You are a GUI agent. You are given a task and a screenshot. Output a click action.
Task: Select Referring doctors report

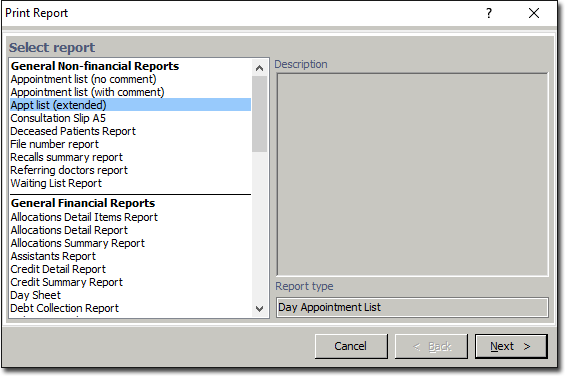(x=69, y=170)
